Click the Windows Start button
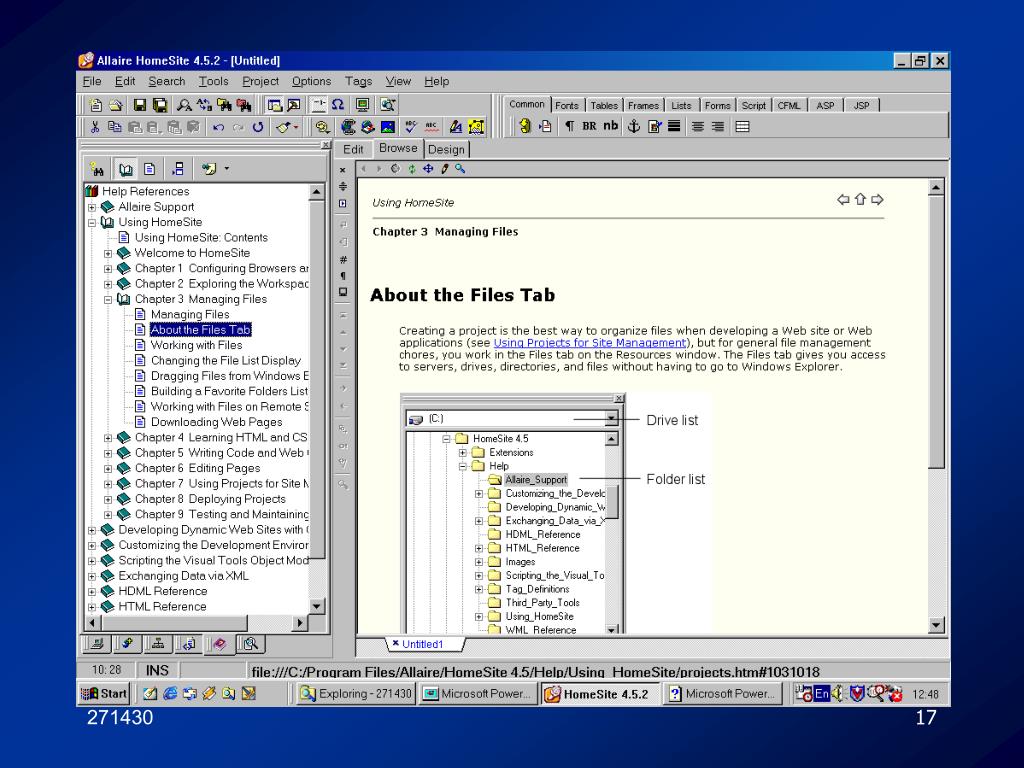Image resolution: width=1024 pixels, height=768 pixels. point(104,694)
